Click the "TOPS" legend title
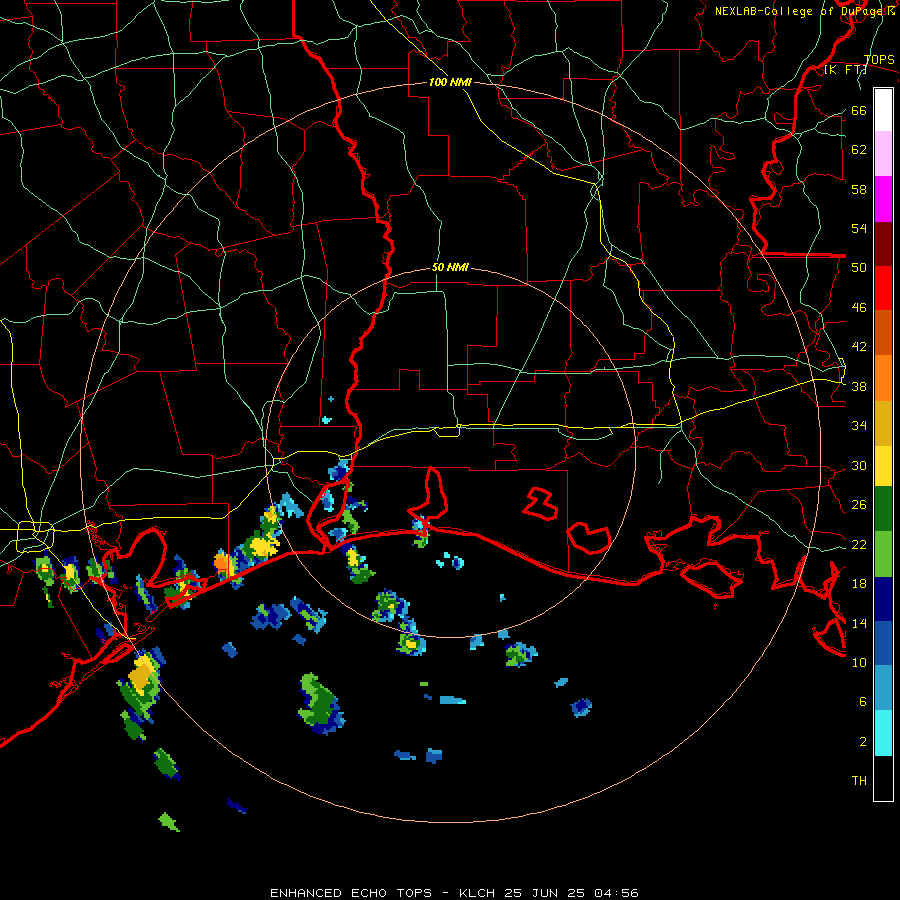This screenshot has height=900, width=900. tap(879, 59)
